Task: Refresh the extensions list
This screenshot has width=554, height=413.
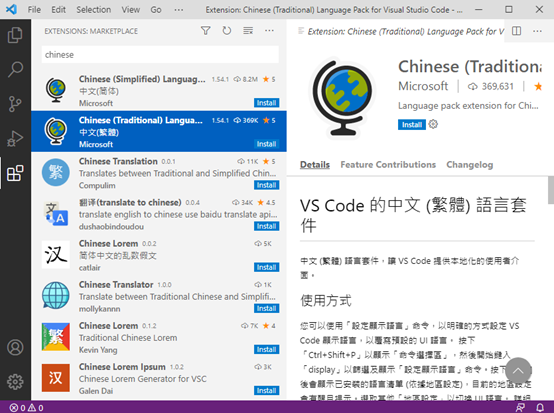Action: (x=227, y=31)
